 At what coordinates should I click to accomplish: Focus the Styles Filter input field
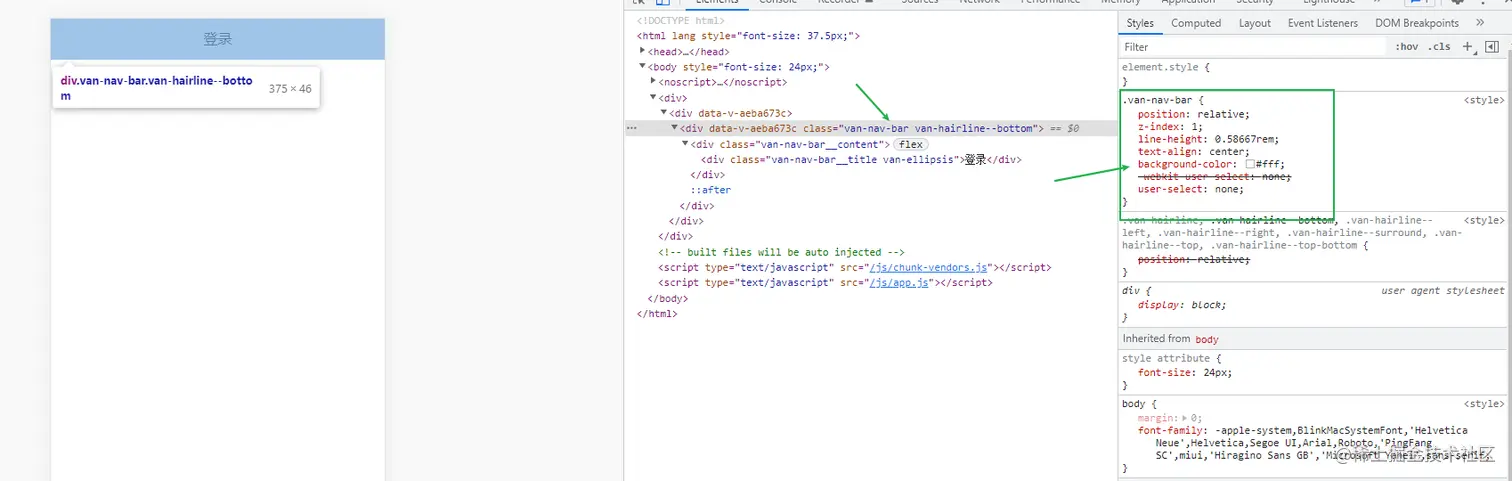click(x=1255, y=47)
